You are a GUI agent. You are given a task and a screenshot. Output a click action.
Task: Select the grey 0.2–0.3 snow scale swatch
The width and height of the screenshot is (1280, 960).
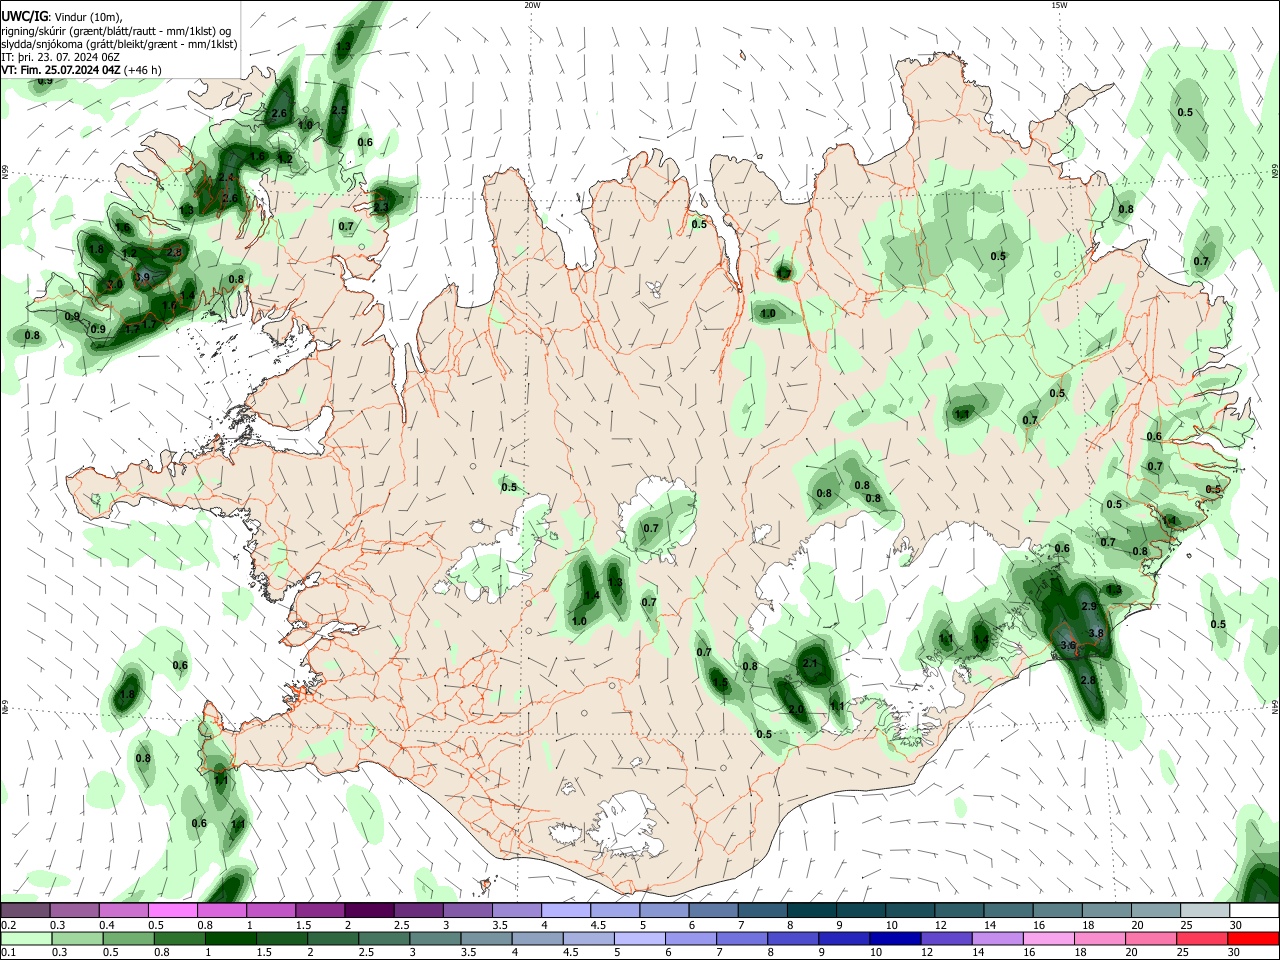[27, 911]
